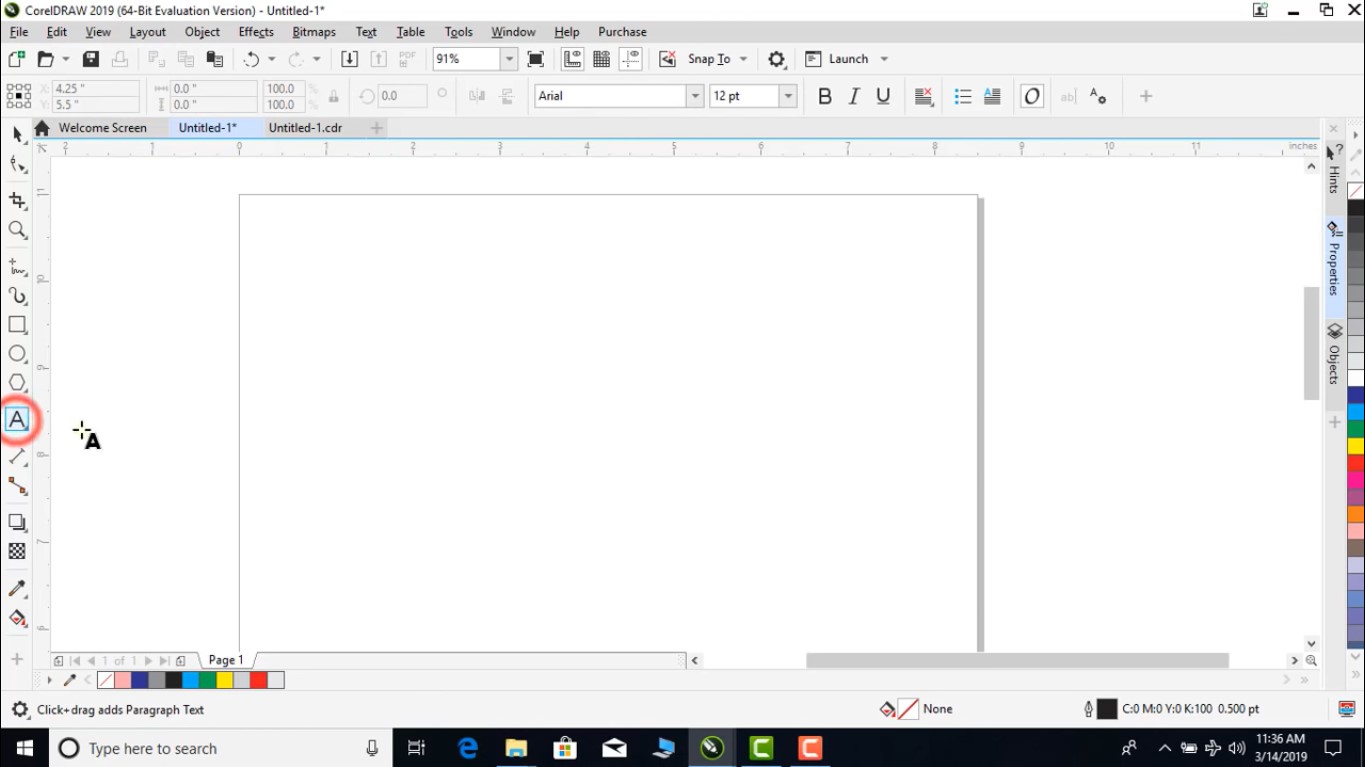This screenshot has height=767, width=1365.
Task: Select the Pick tool
Action: pyautogui.click(x=16, y=133)
